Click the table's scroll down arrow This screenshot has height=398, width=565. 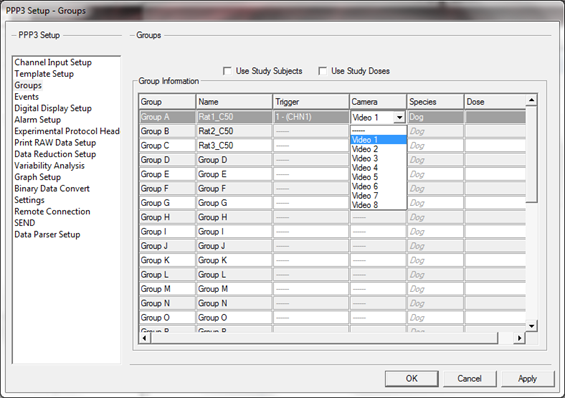tap(531, 326)
